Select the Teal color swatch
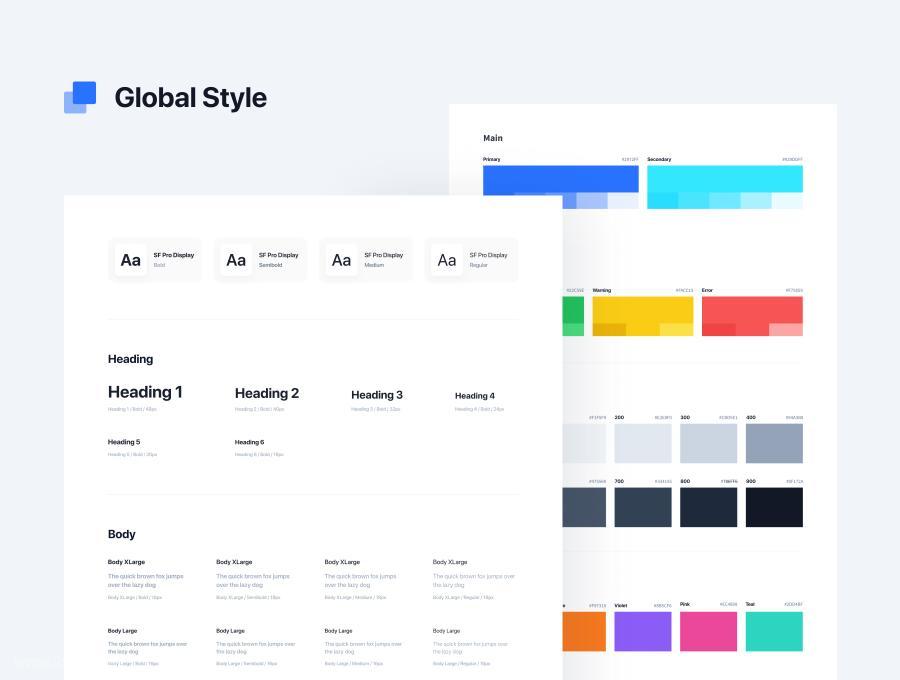 point(774,631)
